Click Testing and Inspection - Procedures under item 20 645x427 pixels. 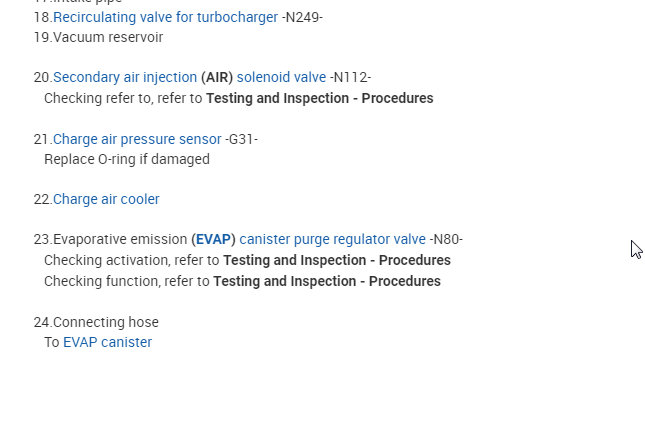coord(319,98)
